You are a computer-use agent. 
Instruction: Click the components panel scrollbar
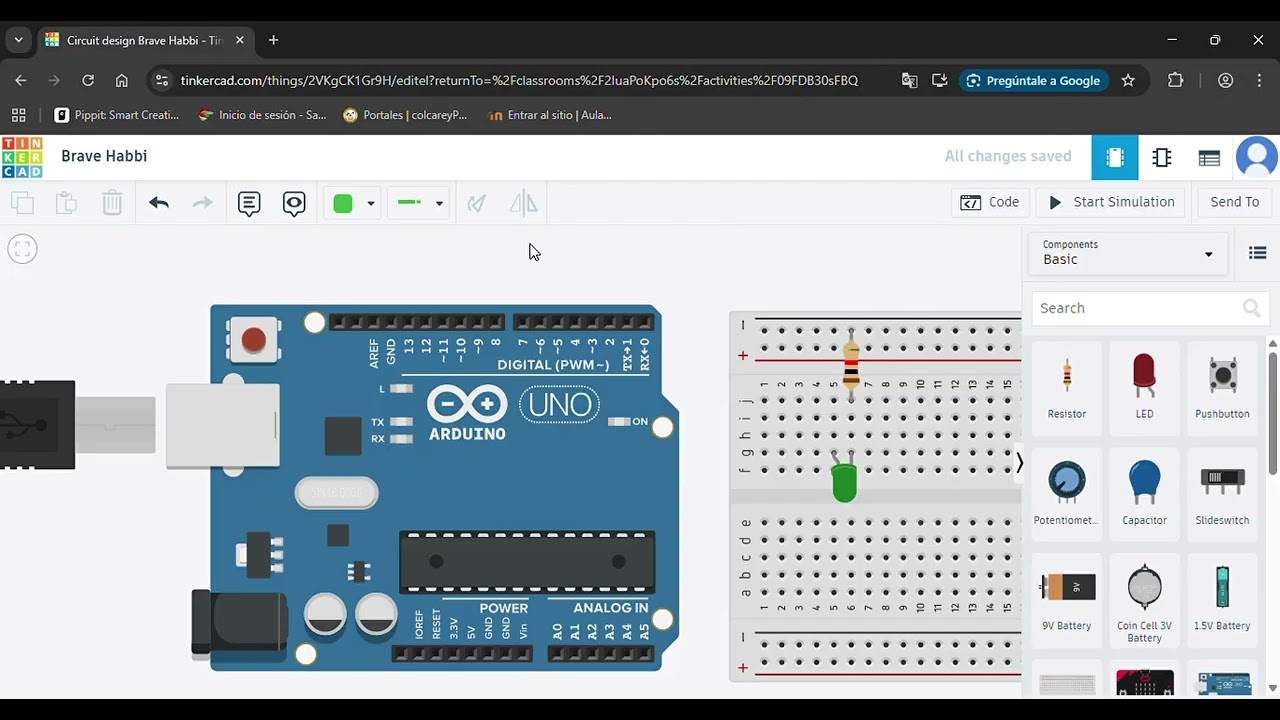1273,412
